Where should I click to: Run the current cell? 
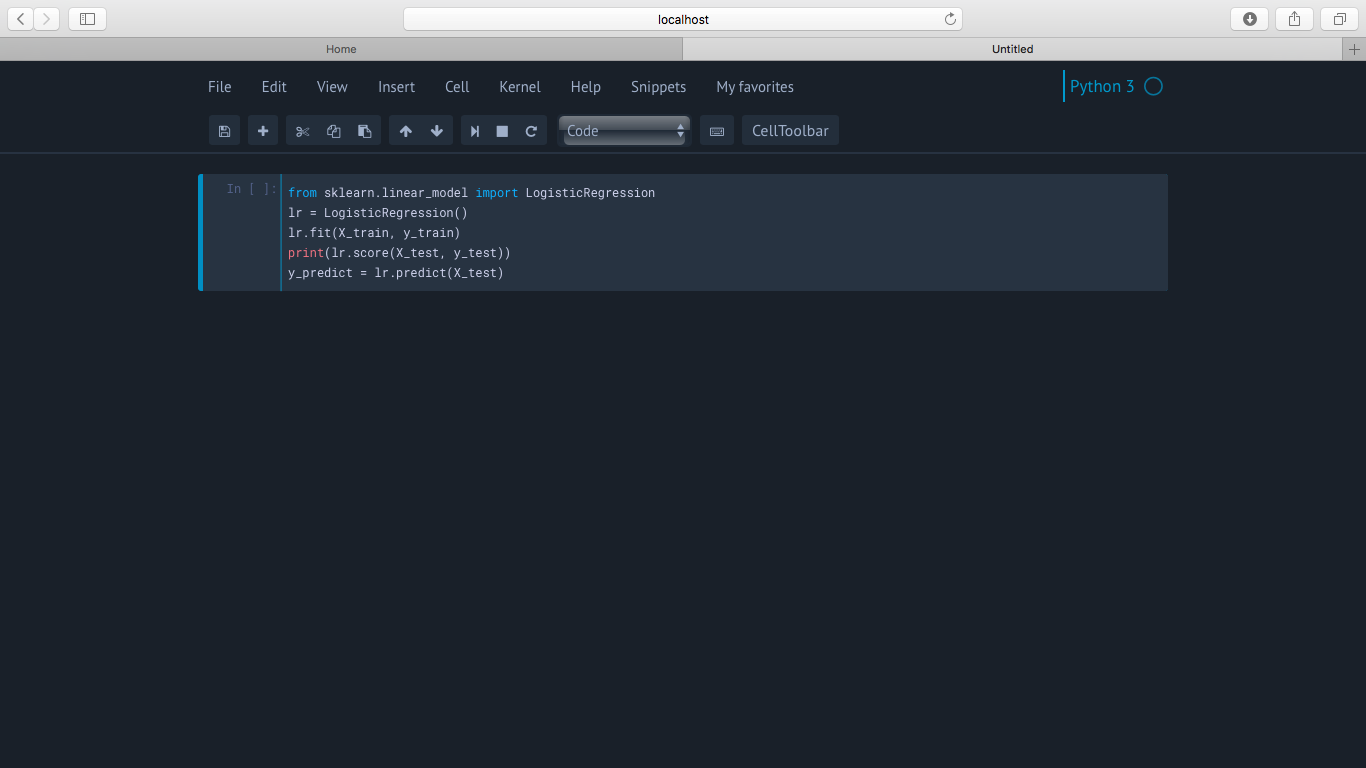(475, 131)
